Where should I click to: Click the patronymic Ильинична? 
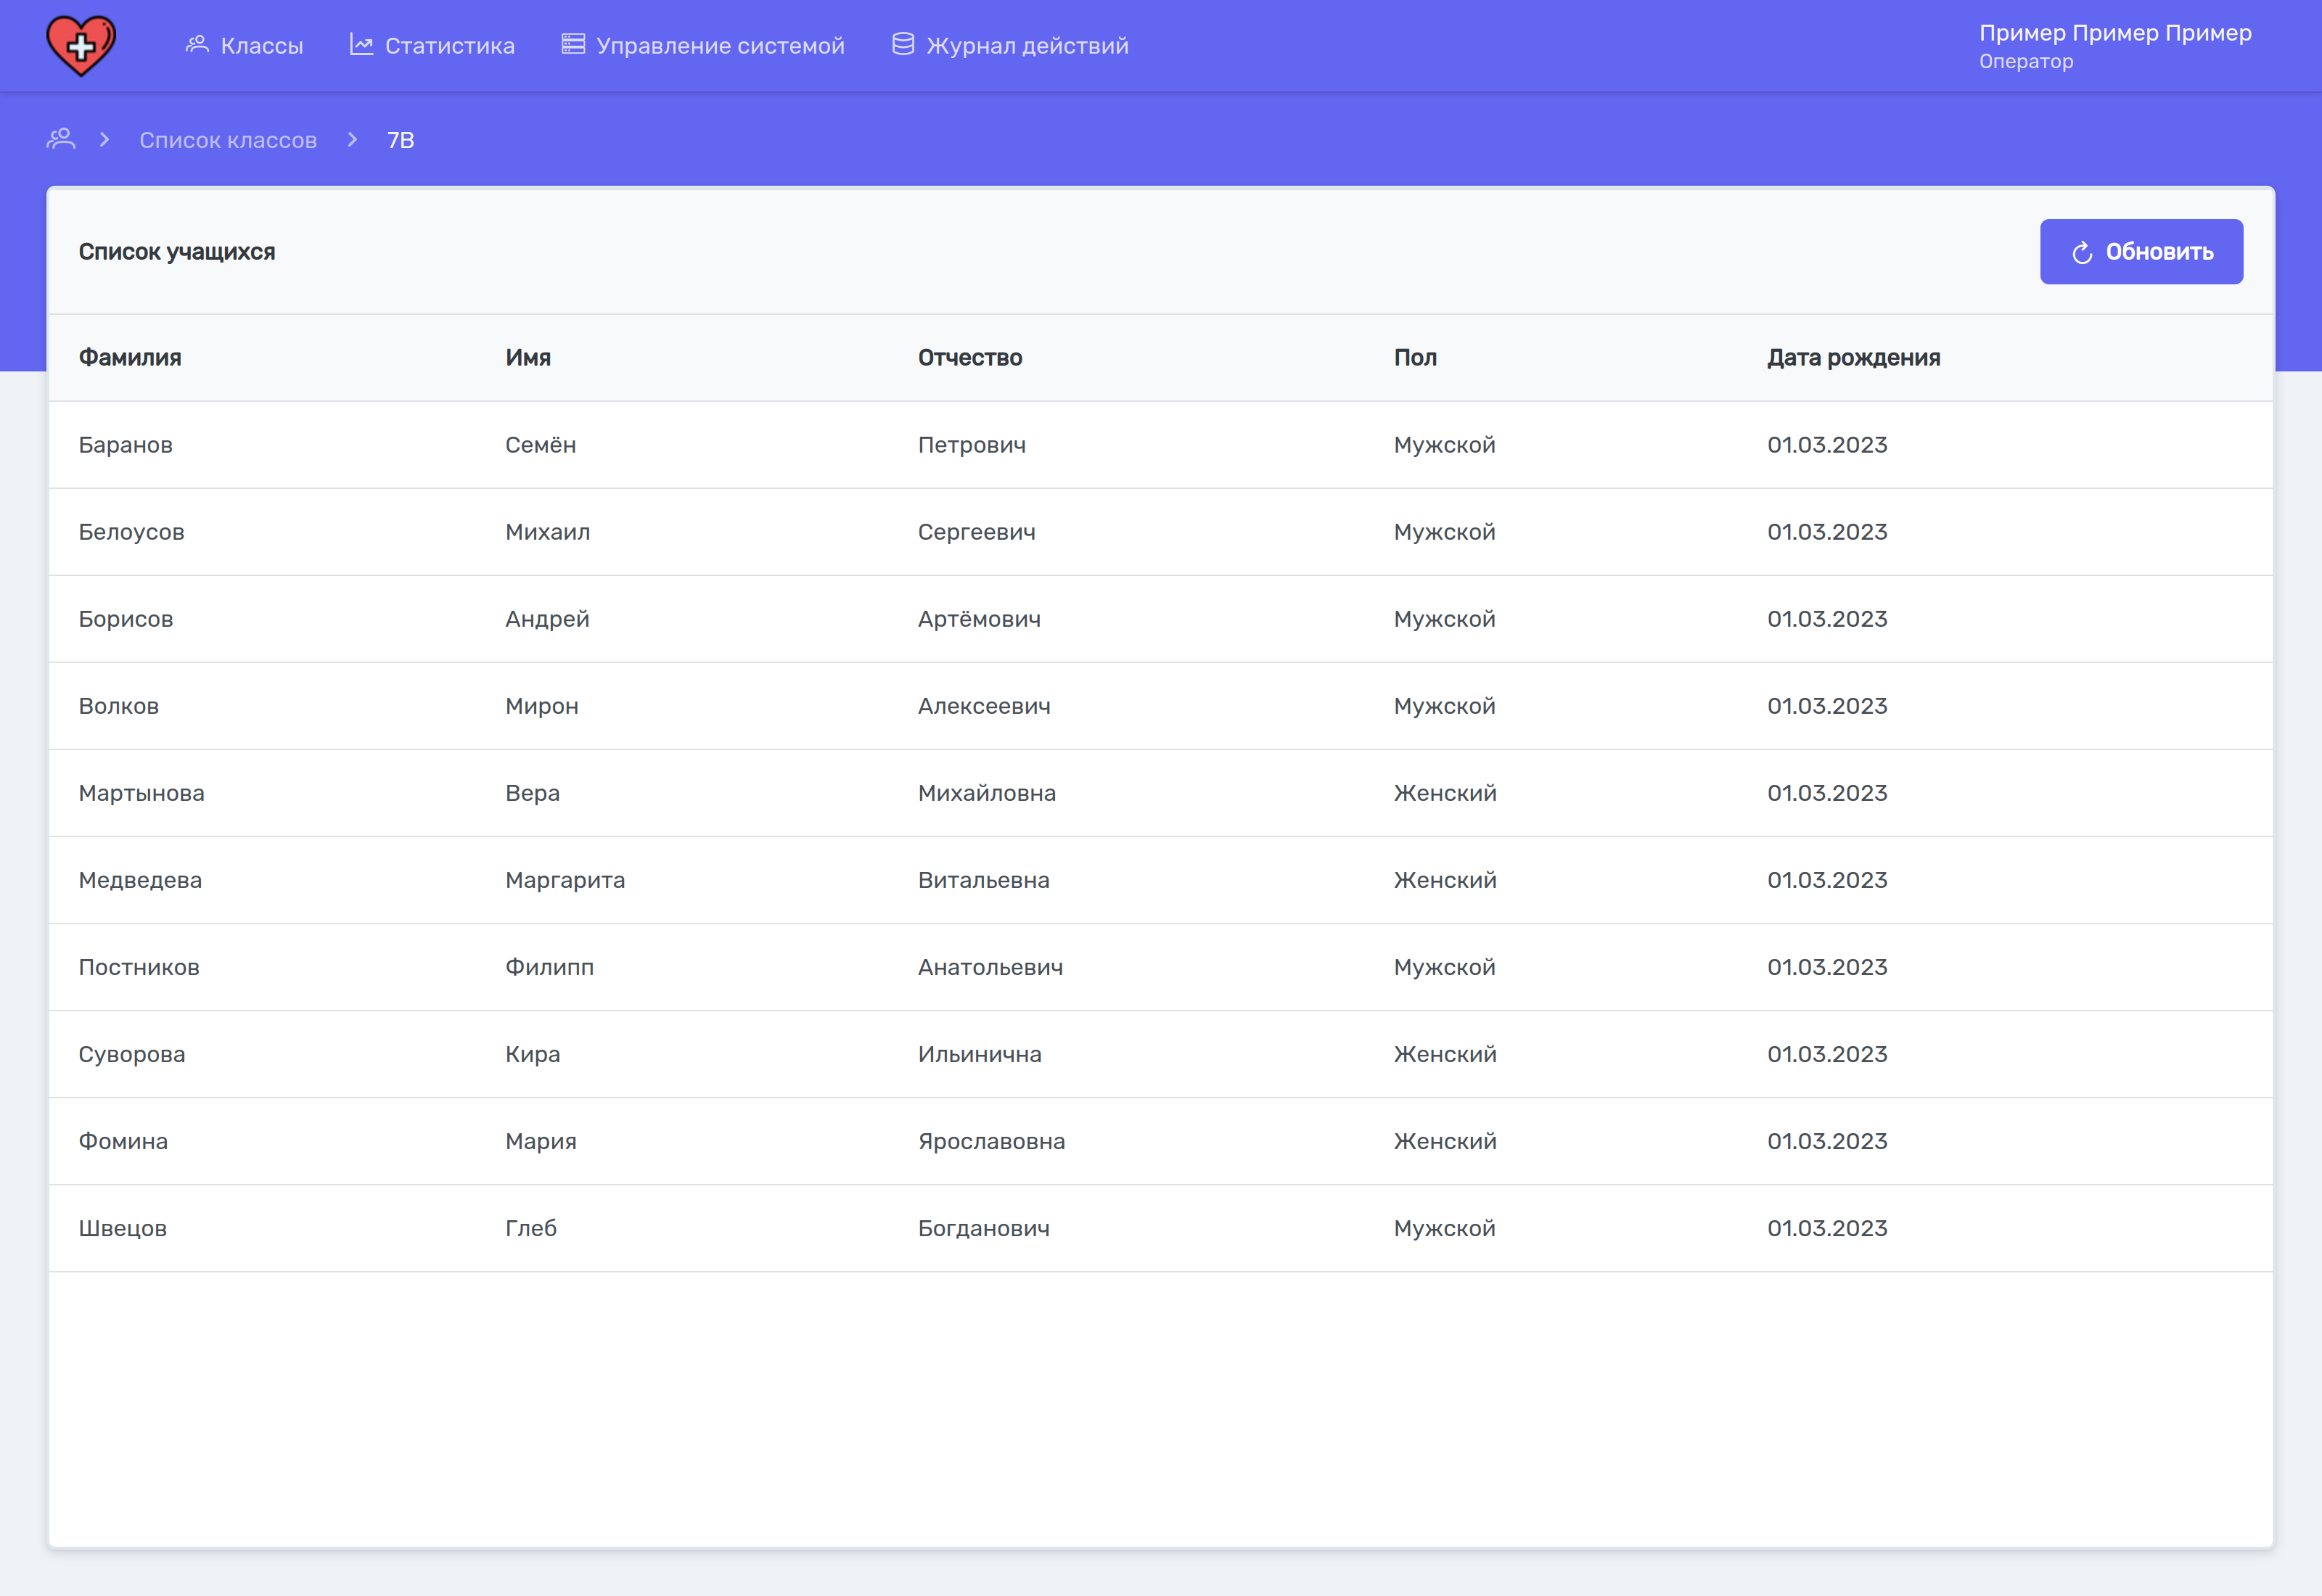tap(980, 1054)
